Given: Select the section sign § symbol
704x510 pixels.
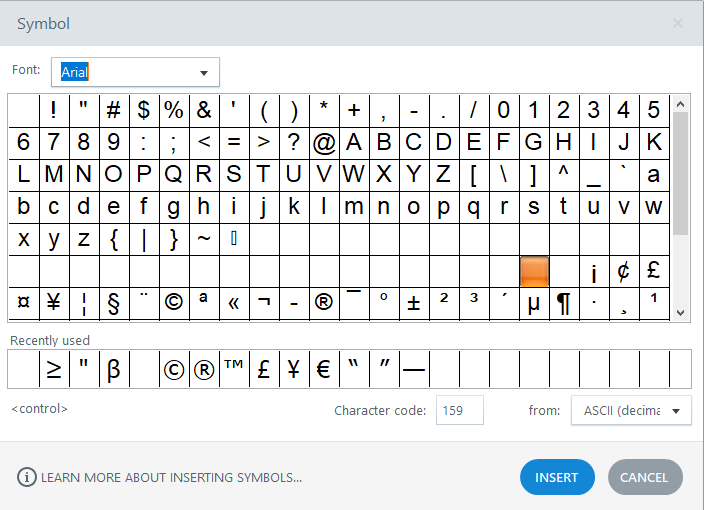Looking at the screenshot, I should coord(114,303).
